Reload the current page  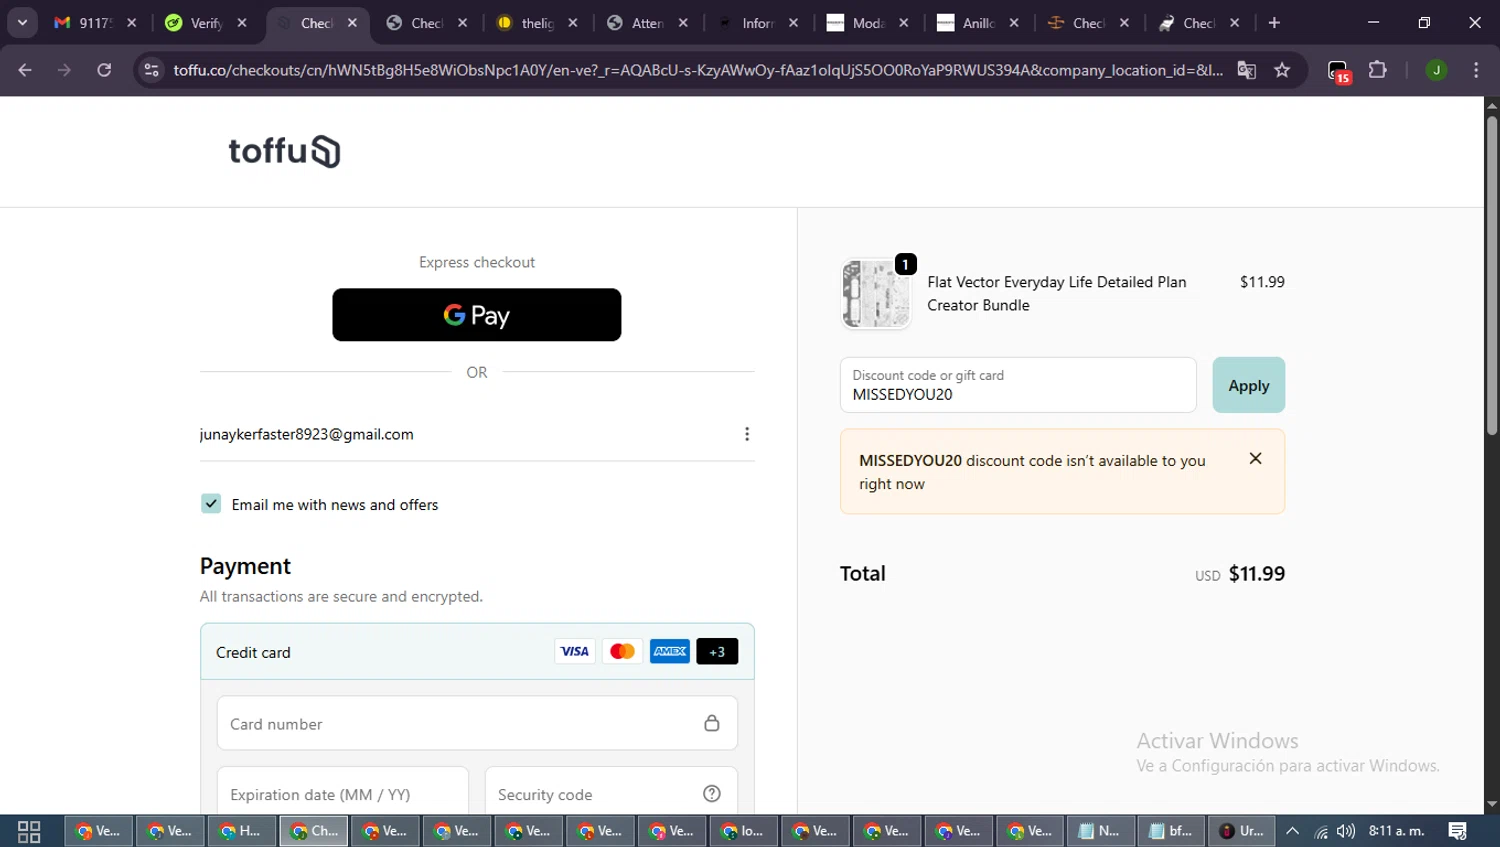click(x=104, y=70)
